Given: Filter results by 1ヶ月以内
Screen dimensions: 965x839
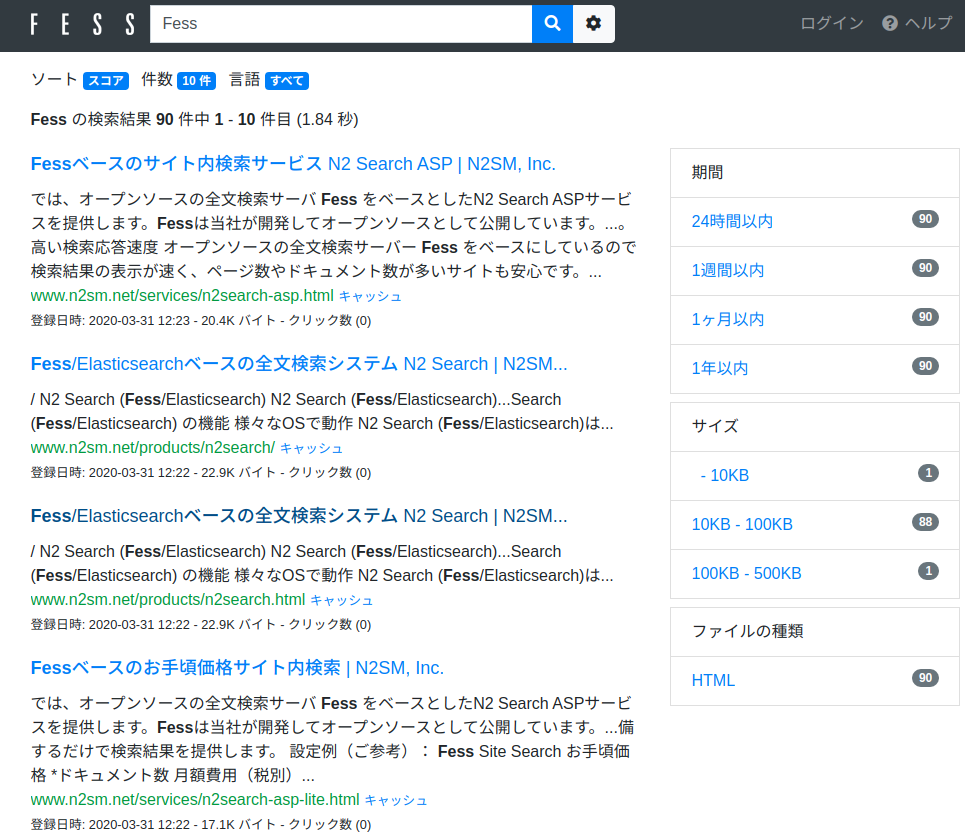Looking at the screenshot, I should click(728, 320).
